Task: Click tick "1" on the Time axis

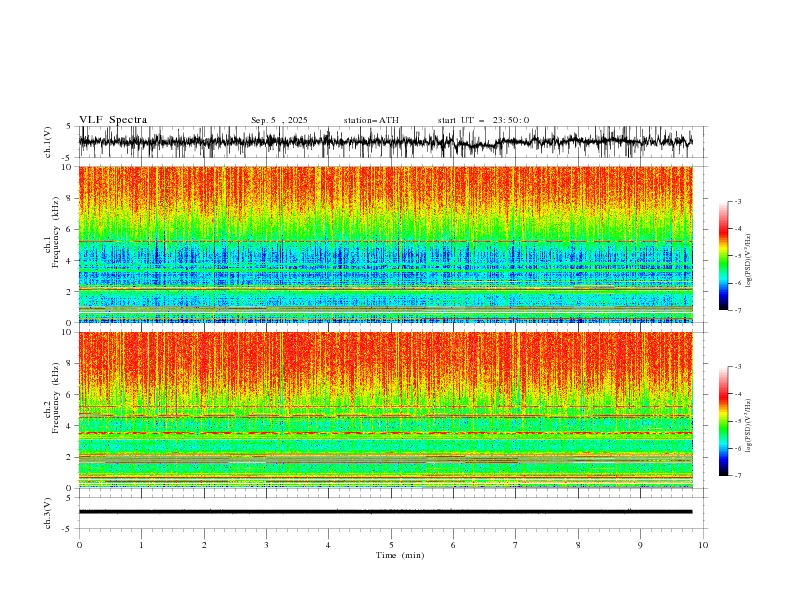Action: coord(141,545)
